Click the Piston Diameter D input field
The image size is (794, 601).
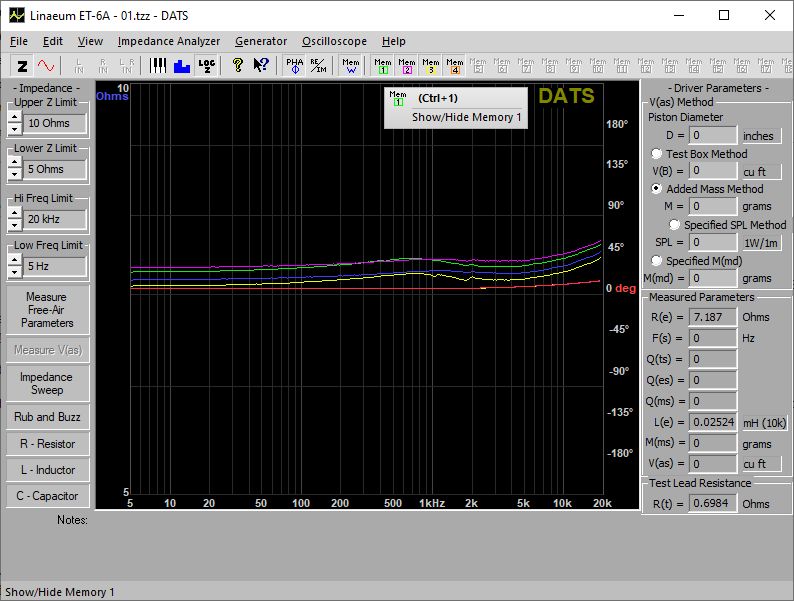pos(713,135)
